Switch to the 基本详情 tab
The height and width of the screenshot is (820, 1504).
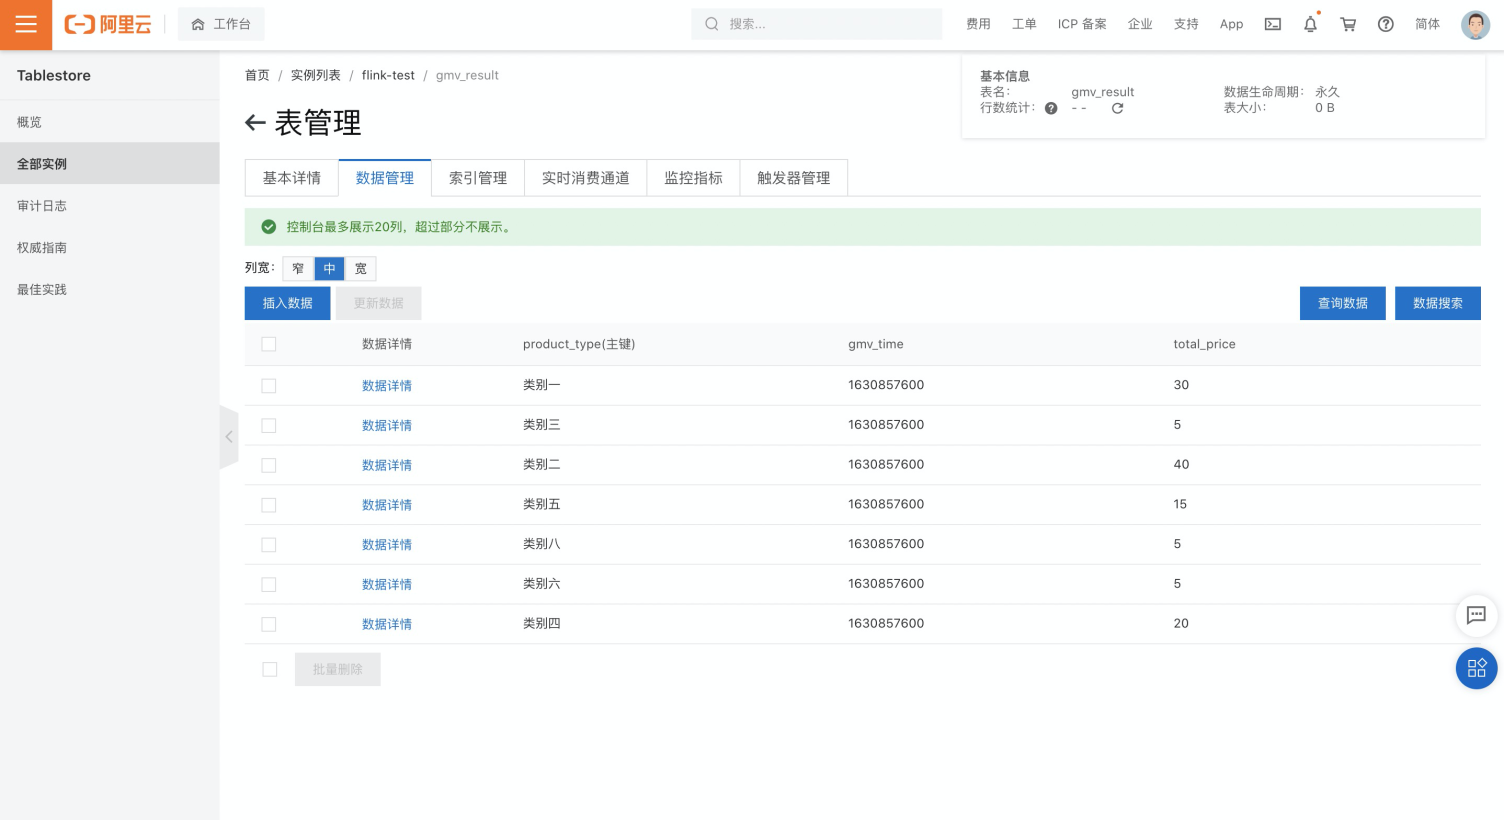(x=292, y=178)
